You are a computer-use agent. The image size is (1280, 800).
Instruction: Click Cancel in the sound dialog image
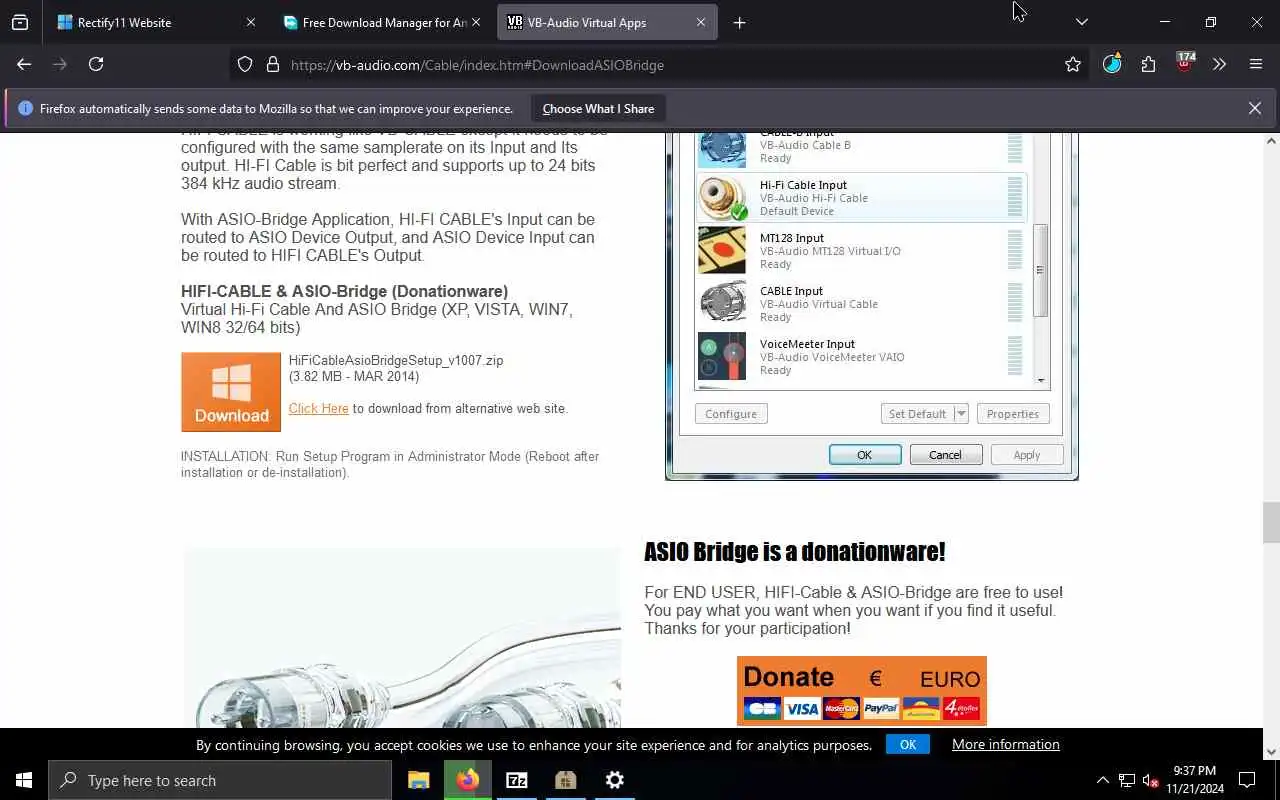[945, 455]
